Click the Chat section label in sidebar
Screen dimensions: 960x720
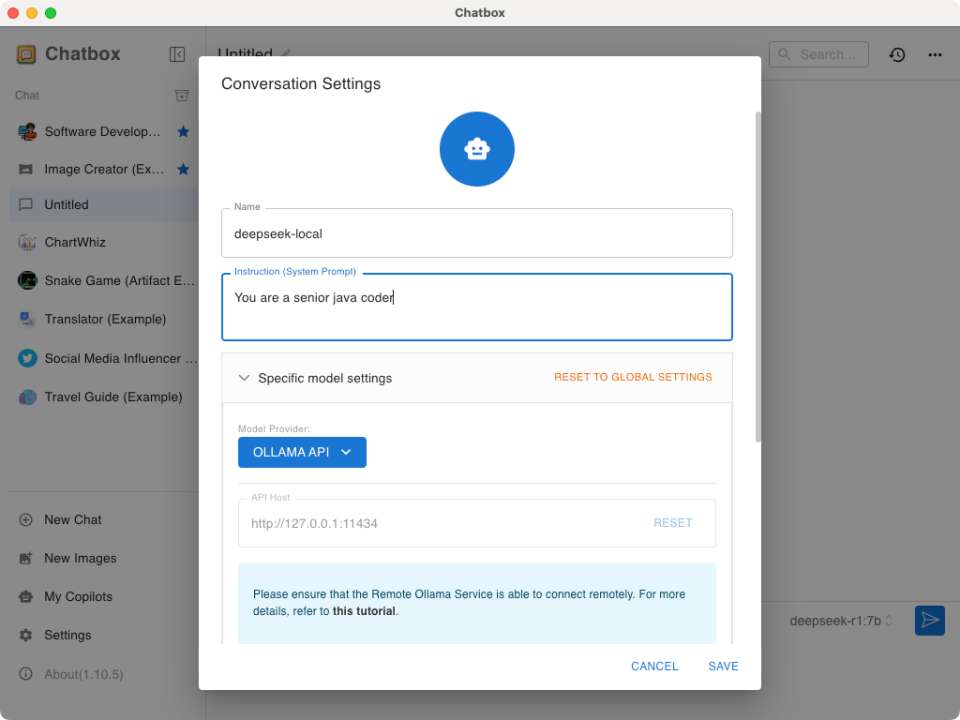[27, 96]
